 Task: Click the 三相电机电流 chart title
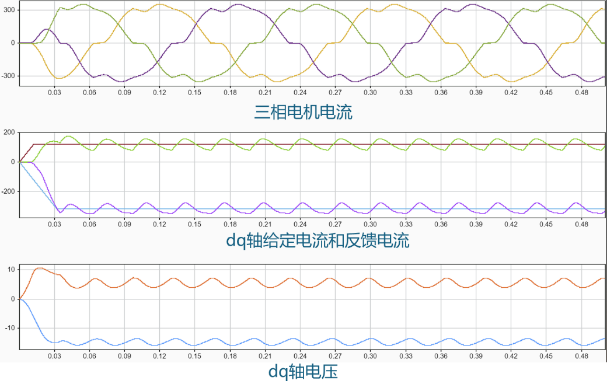303,112
